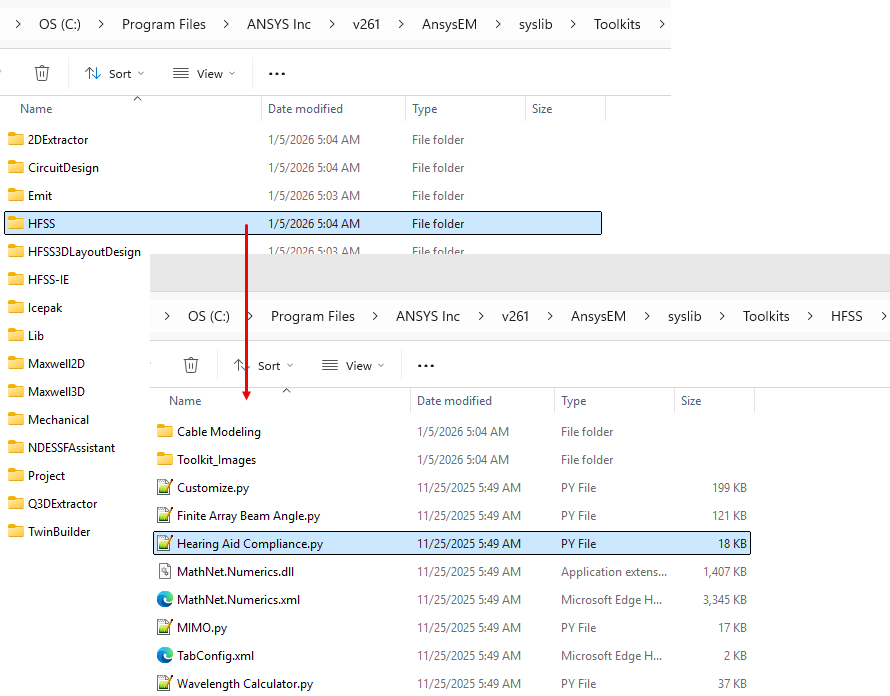The image size is (890, 696).
Task: Go to ANSYS Inc in upper address bar
Action: point(279,24)
